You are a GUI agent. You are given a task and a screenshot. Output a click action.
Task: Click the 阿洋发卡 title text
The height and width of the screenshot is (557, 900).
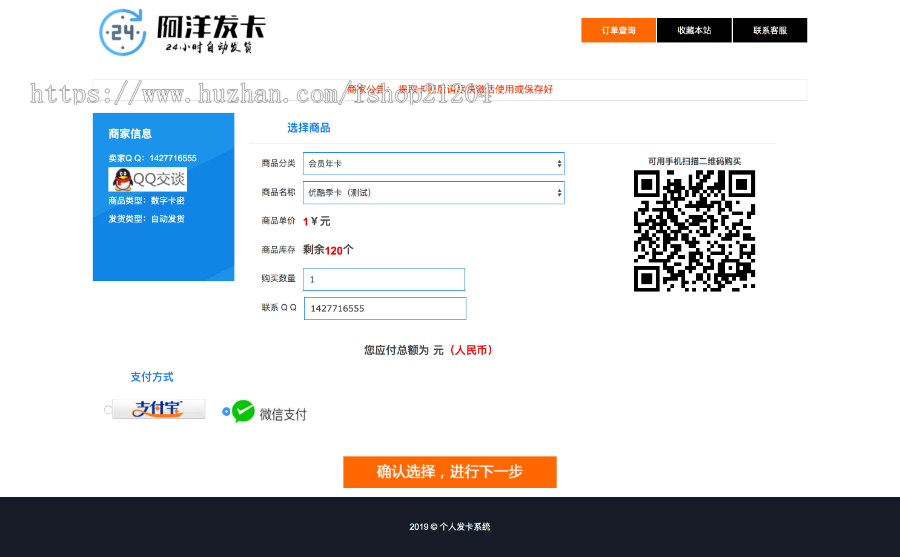tap(211, 26)
